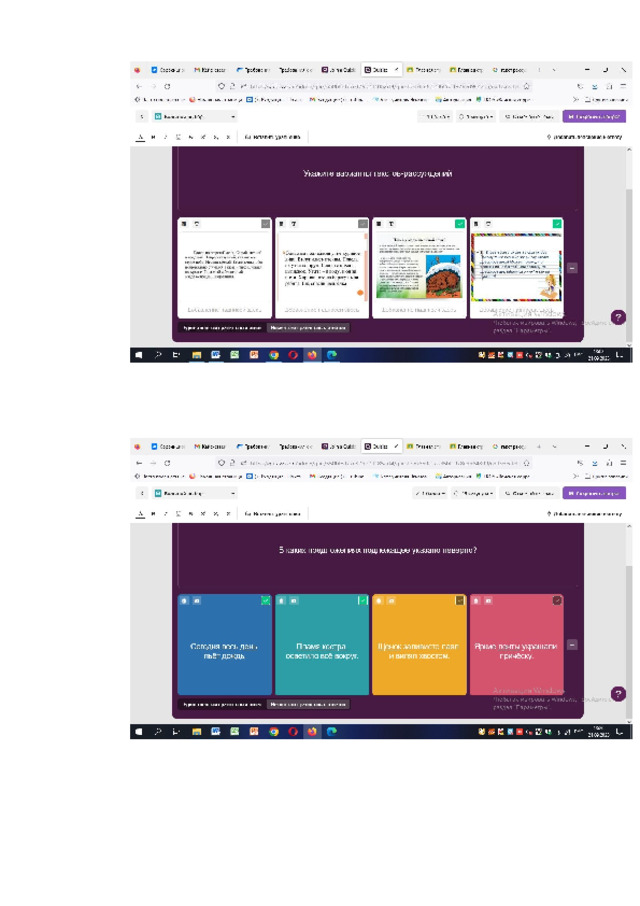Mark second image answer as correct
Image resolution: width=640 pixels, height=906 pixels.
pyautogui.click(x=363, y=224)
